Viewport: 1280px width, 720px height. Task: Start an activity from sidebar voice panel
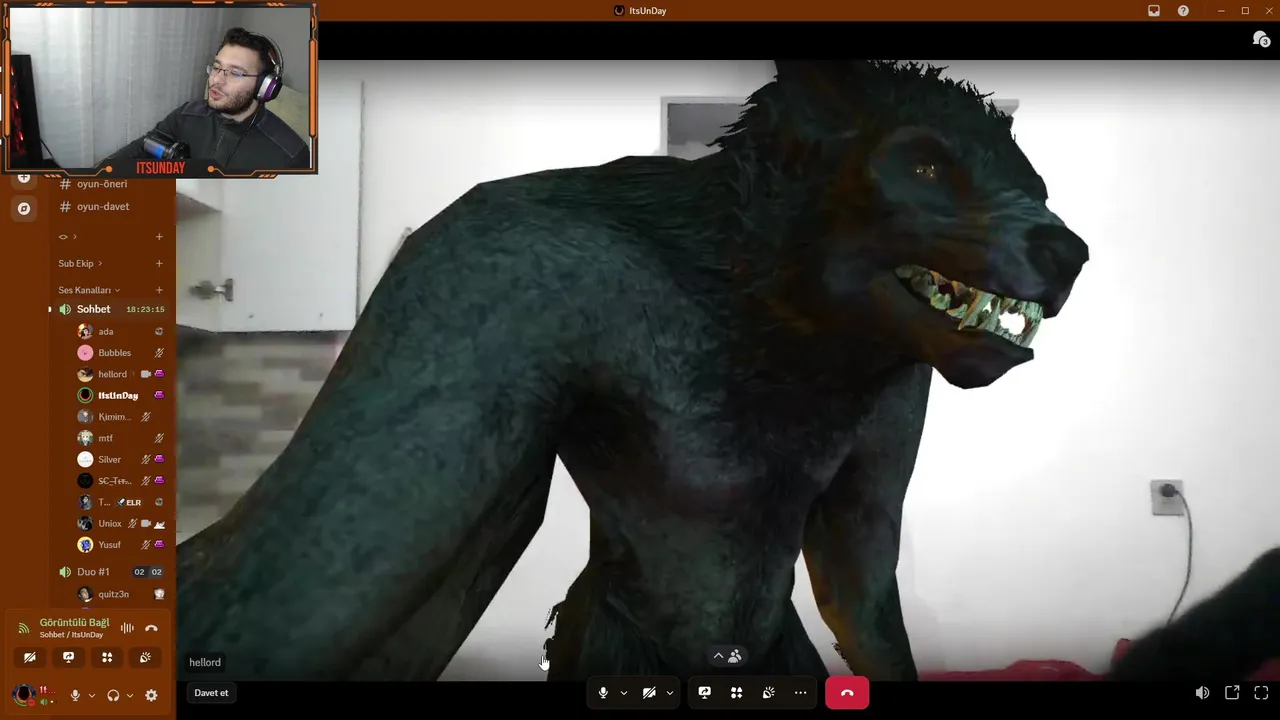[107, 657]
